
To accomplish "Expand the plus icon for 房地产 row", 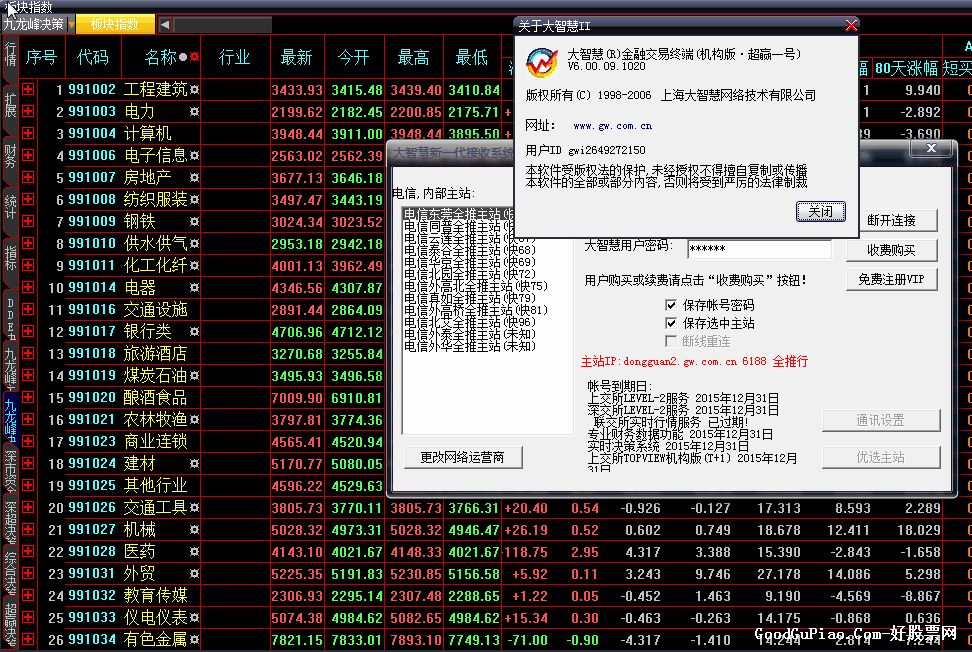I will coord(28,177).
